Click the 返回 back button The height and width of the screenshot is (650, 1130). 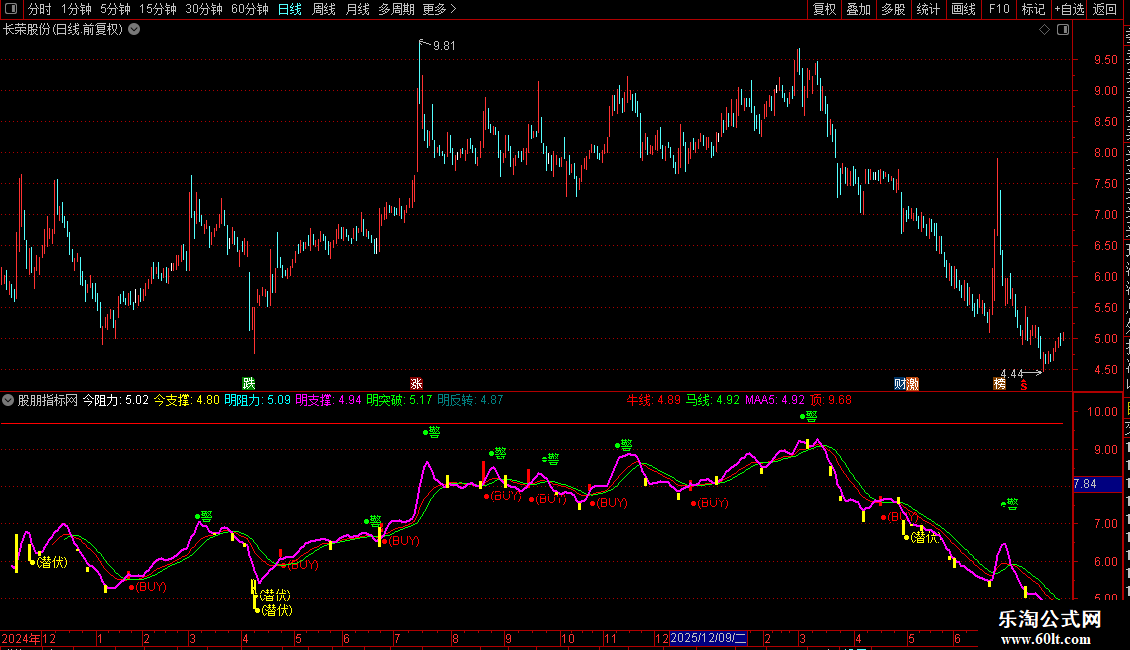(x=1104, y=9)
